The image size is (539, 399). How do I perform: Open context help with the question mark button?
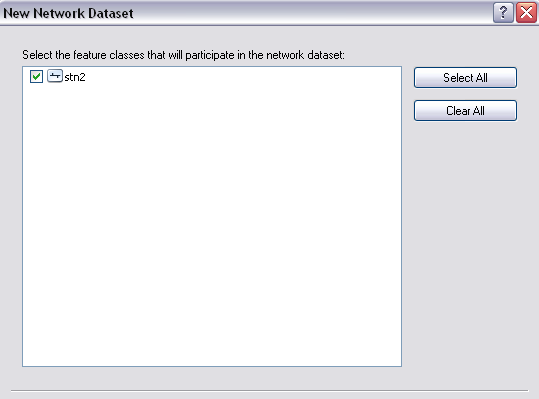pyautogui.click(x=503, y=13)
